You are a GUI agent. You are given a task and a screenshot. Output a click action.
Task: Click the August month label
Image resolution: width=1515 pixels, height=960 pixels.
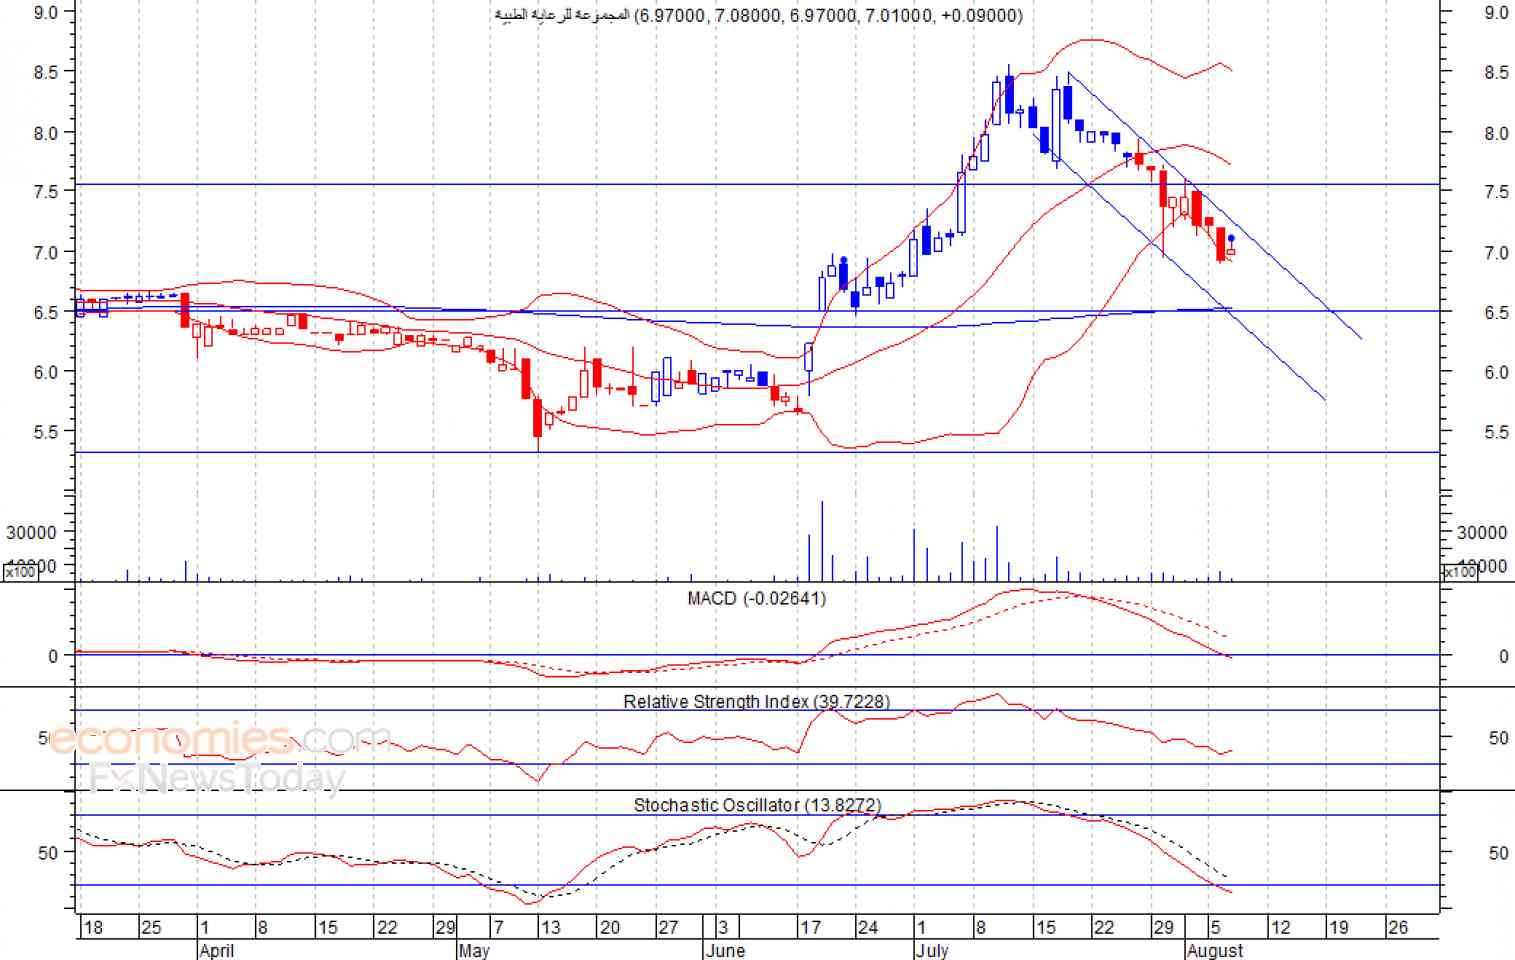point(1215,950)
